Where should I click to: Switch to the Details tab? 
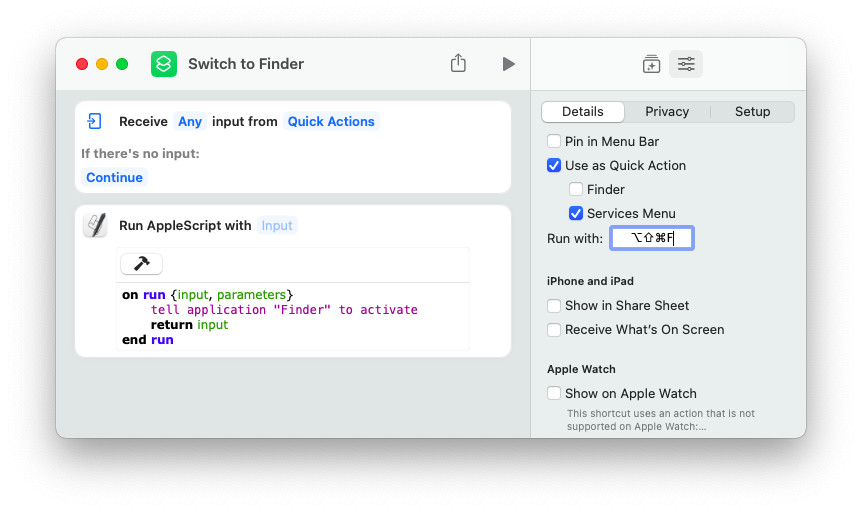(x=583, y=112)
